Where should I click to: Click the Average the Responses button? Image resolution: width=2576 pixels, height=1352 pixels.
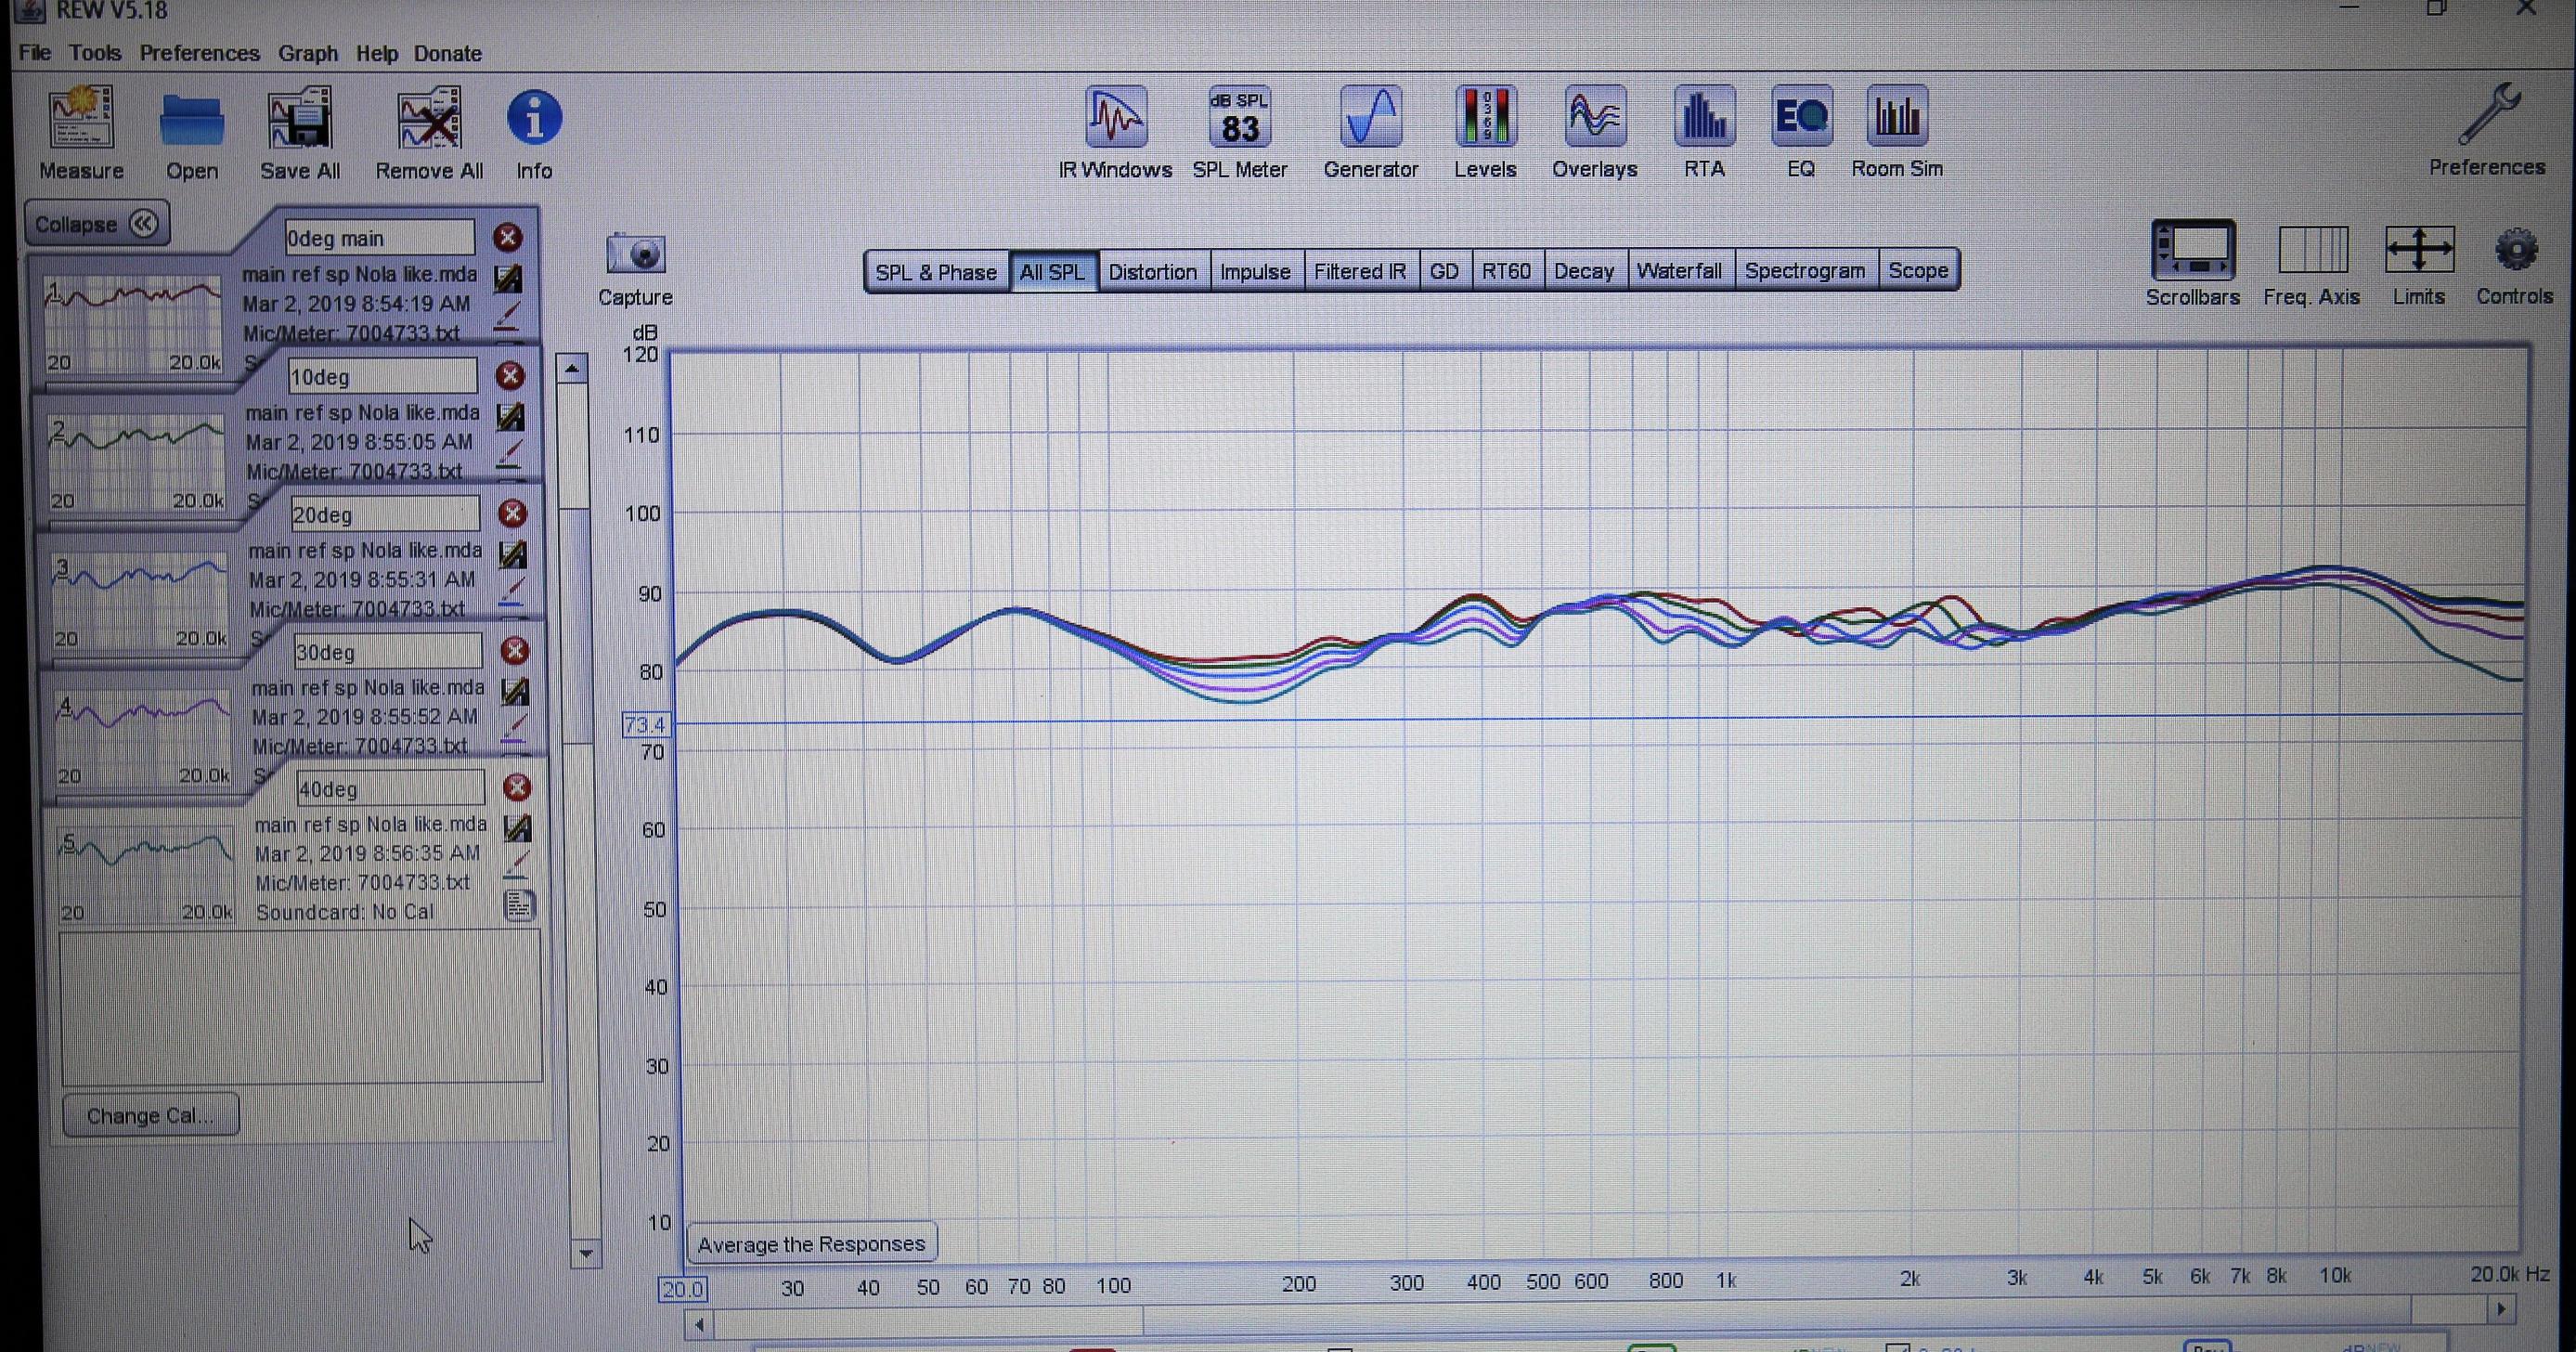pos(811,1244)
